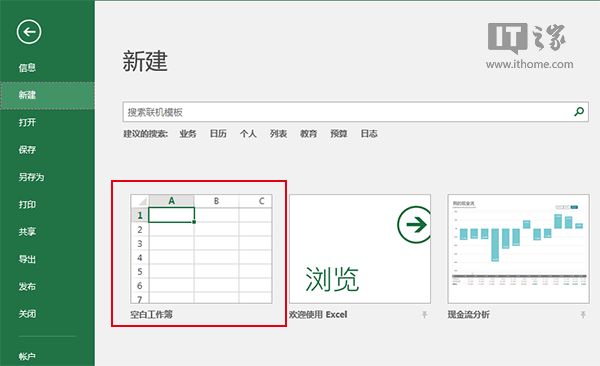The image size is (600, 366).
Task: Search suggested category 日历
Action: (218, 134)
